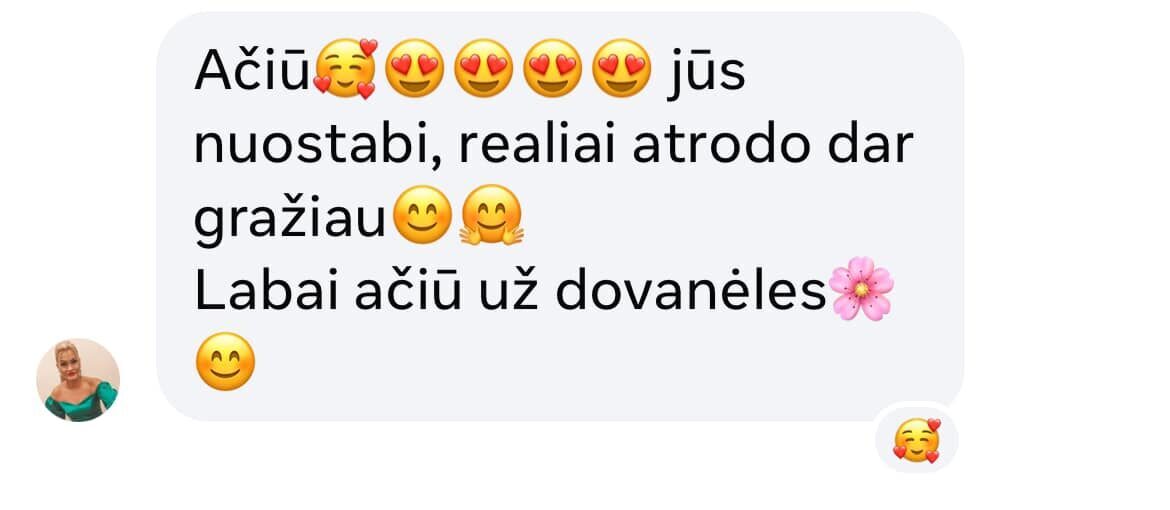Image resolution: width=1170 pixels, height=510 pixels.
Task: Click the smiling emoji on the last line
Action: (225, 362)
